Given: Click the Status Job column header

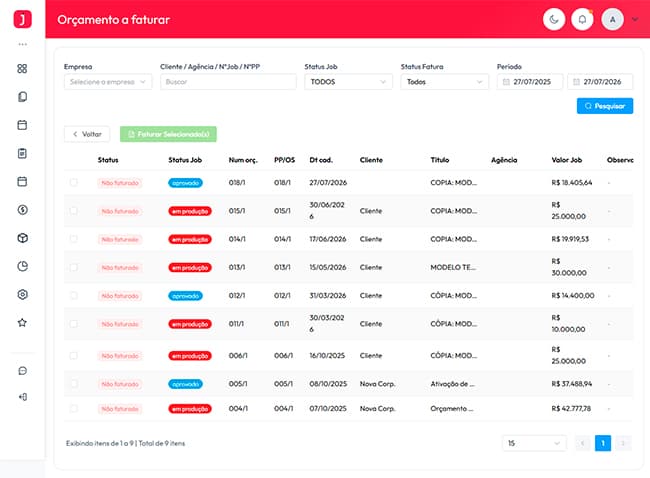Looking at the screenshot, I should point(185,160).
